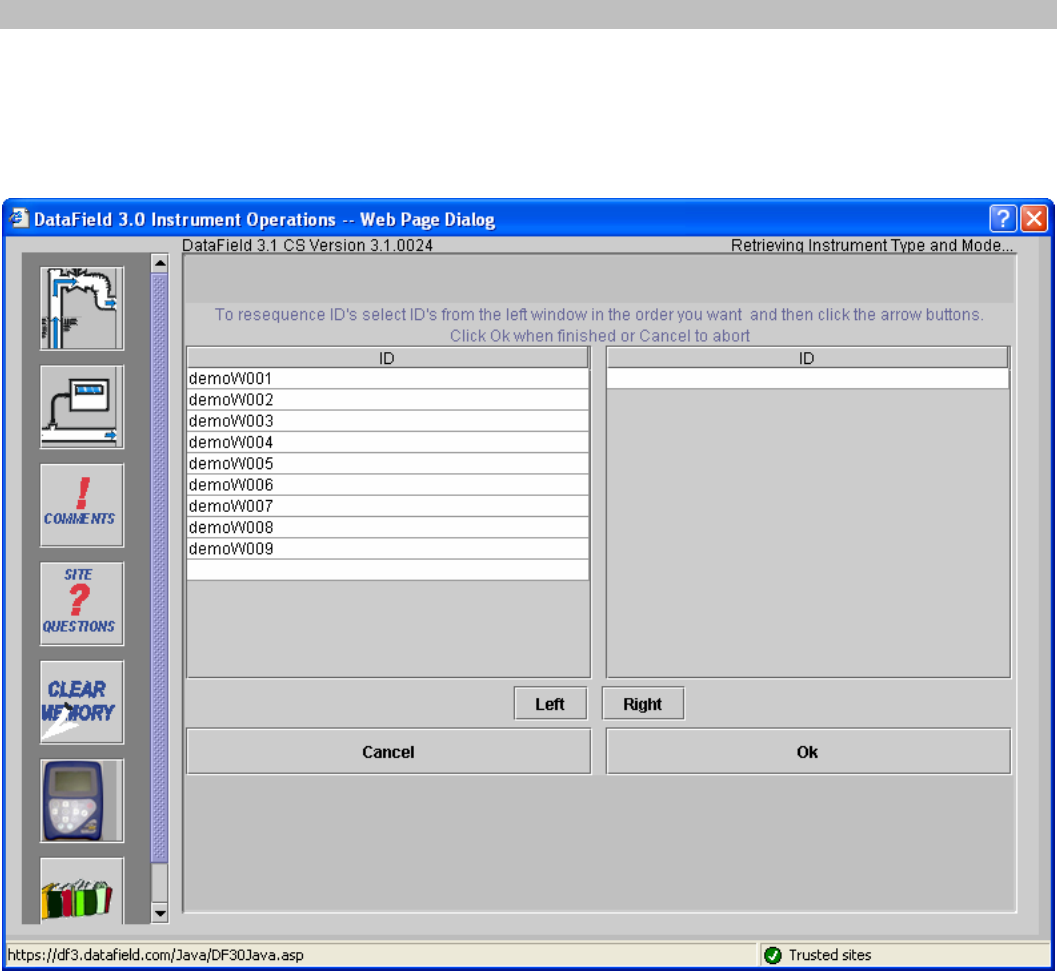Select ID demoW002 in left list
Viewport: 1057px width, 971px height.
(388, 400)
